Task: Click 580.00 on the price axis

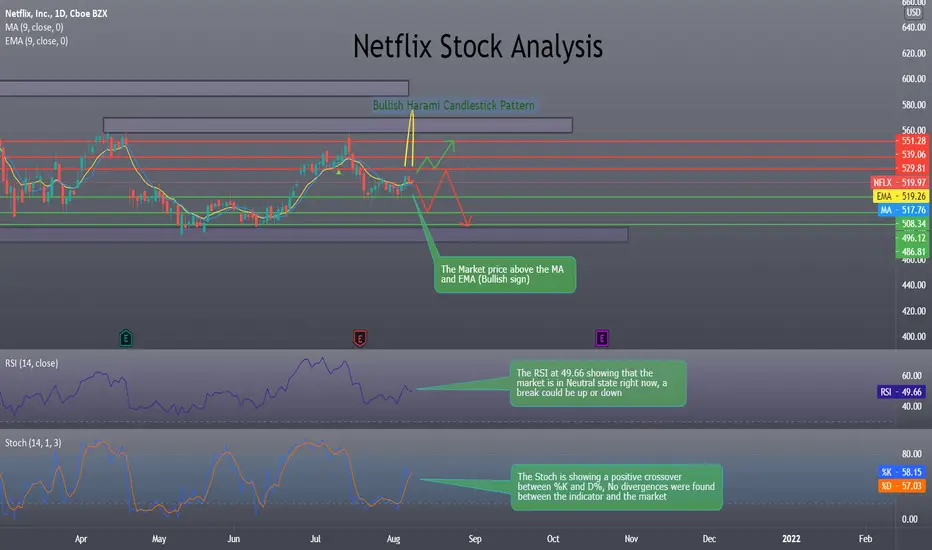Action: point(914,105)
